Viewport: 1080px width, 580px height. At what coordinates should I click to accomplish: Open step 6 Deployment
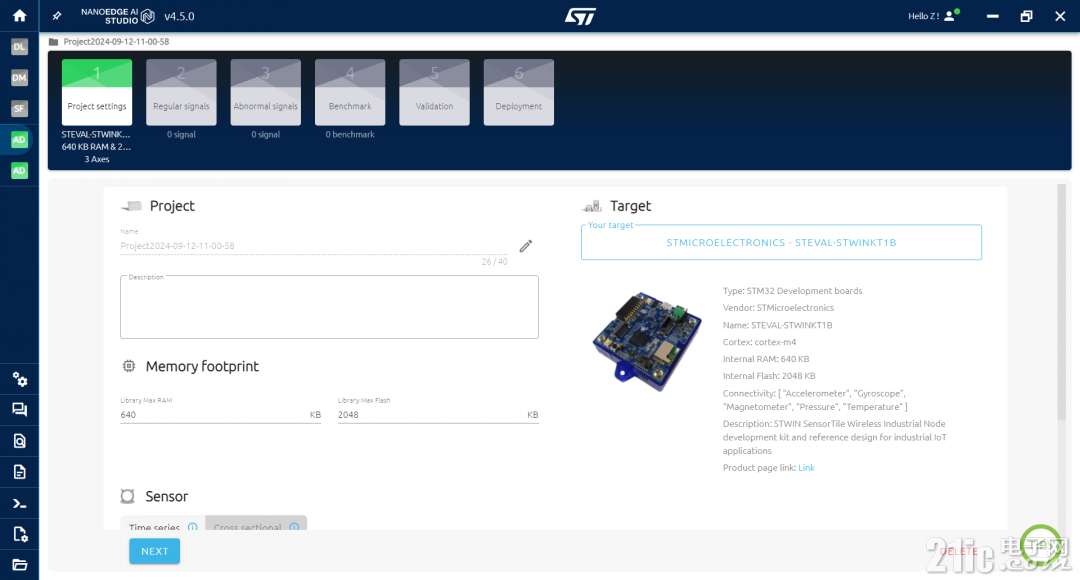[519, 92]
